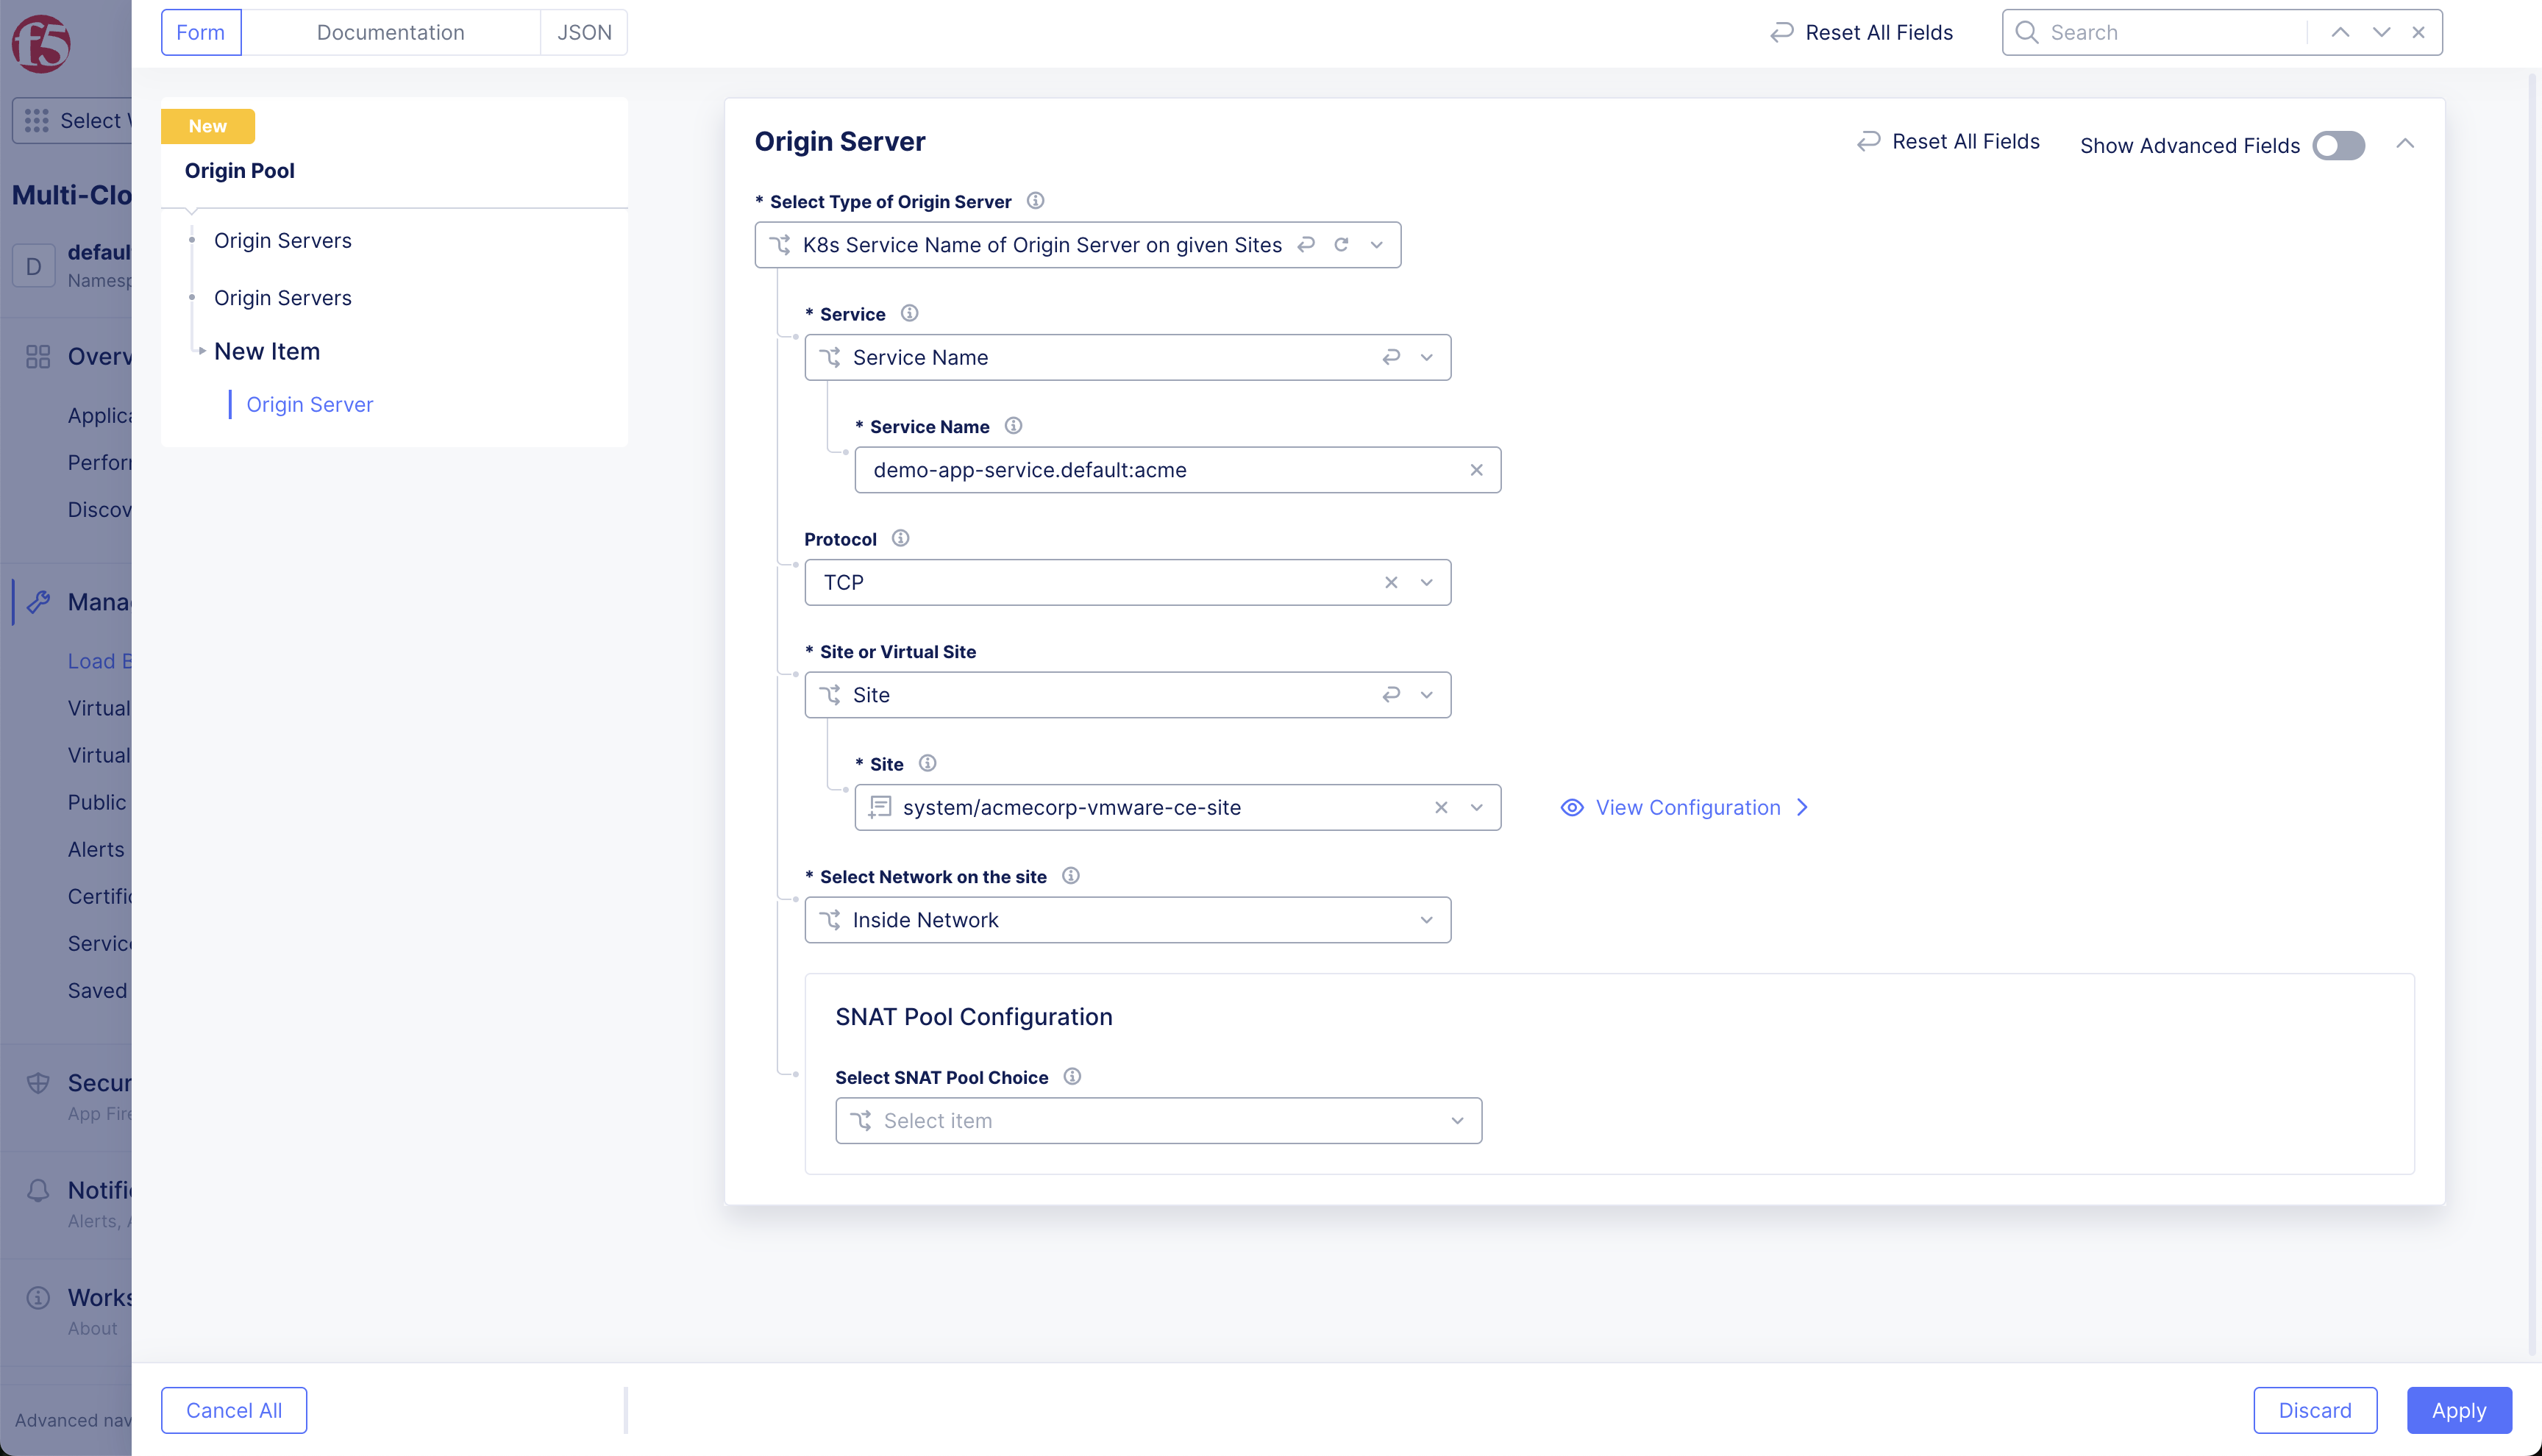Toggle Show Advanced Fields switch
The width and height of the screenshot is (2542, 1456).
click(2338, 146)
